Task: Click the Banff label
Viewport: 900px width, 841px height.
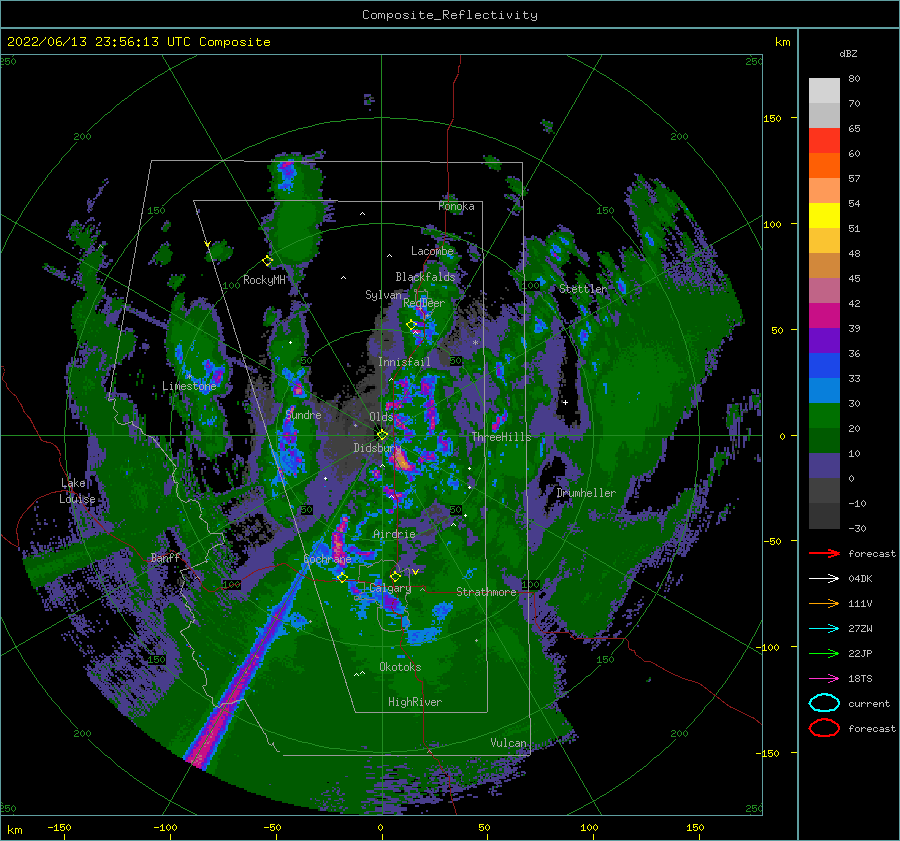Action: tap(165, 558)
